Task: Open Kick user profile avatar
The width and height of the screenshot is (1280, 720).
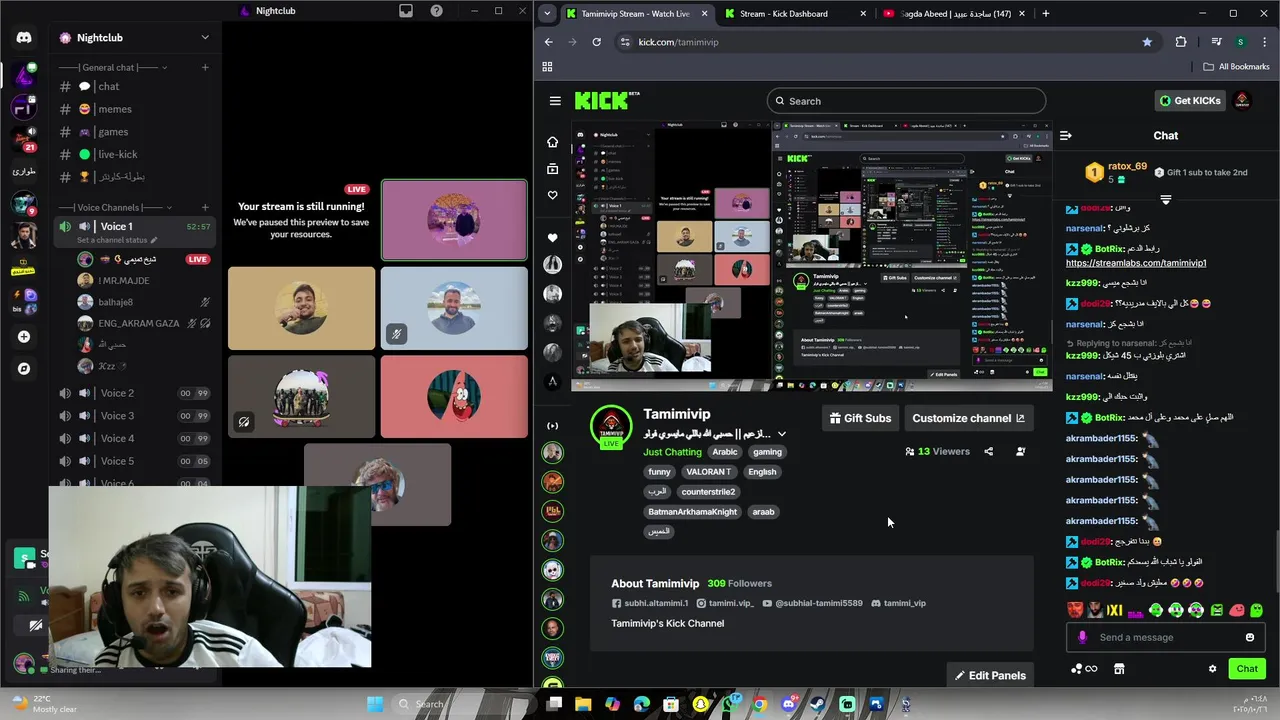Action: tap(1242, 100)
